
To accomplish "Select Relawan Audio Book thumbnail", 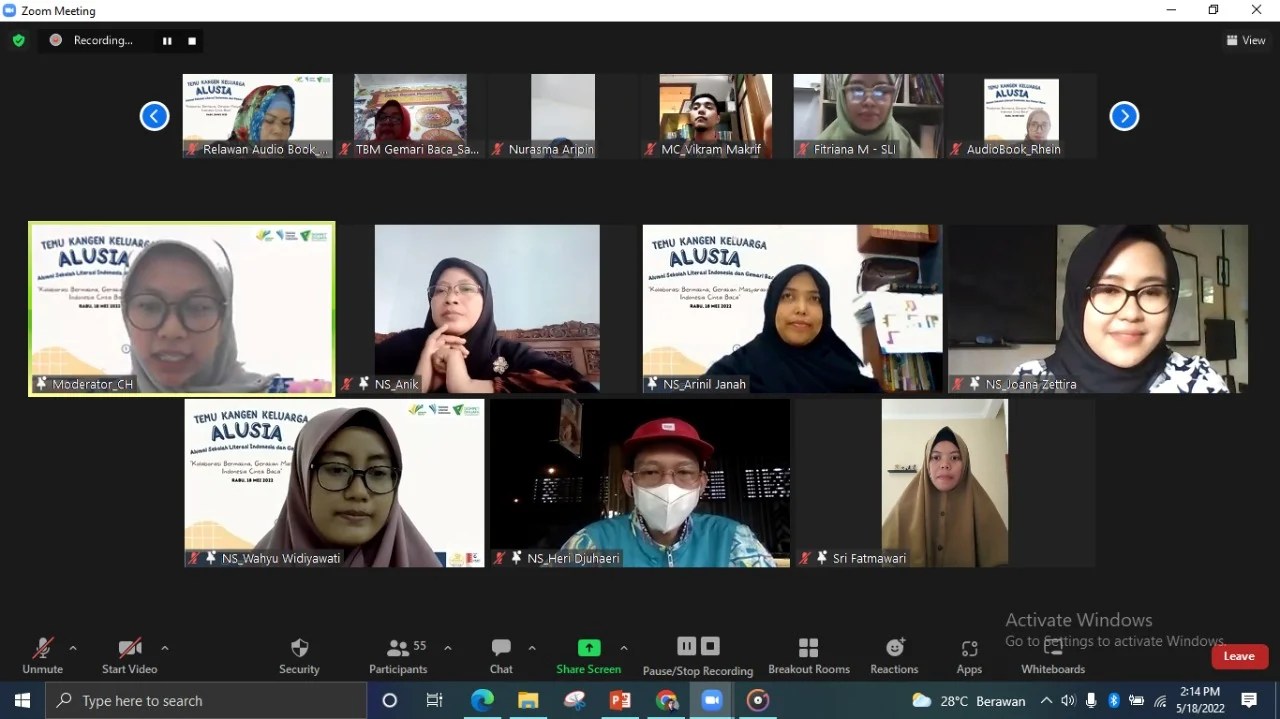I will pyautogui.click(x=258, y=116).
